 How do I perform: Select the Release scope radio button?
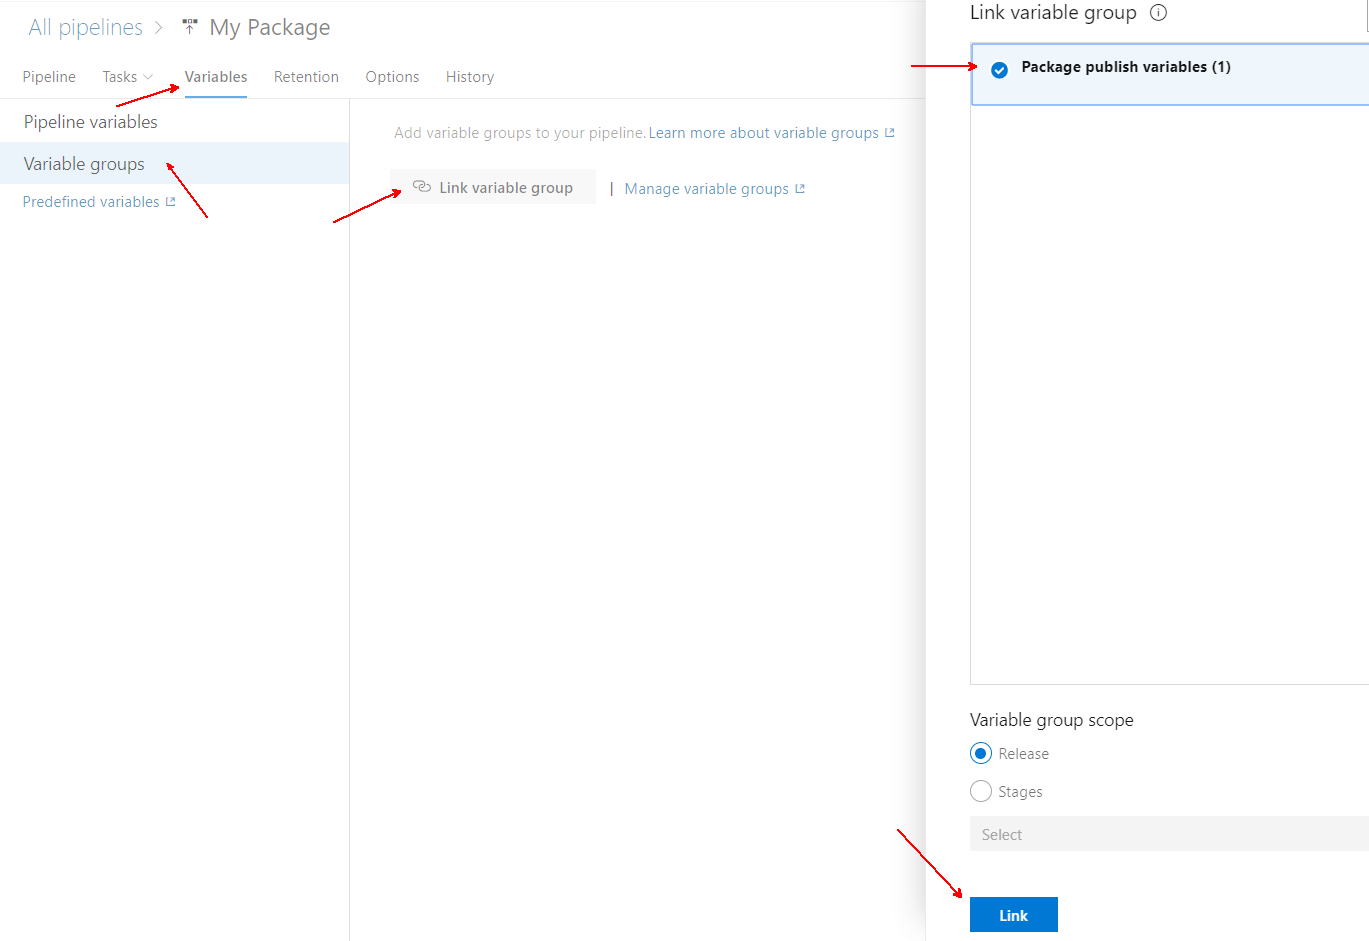tap(980, 753)
